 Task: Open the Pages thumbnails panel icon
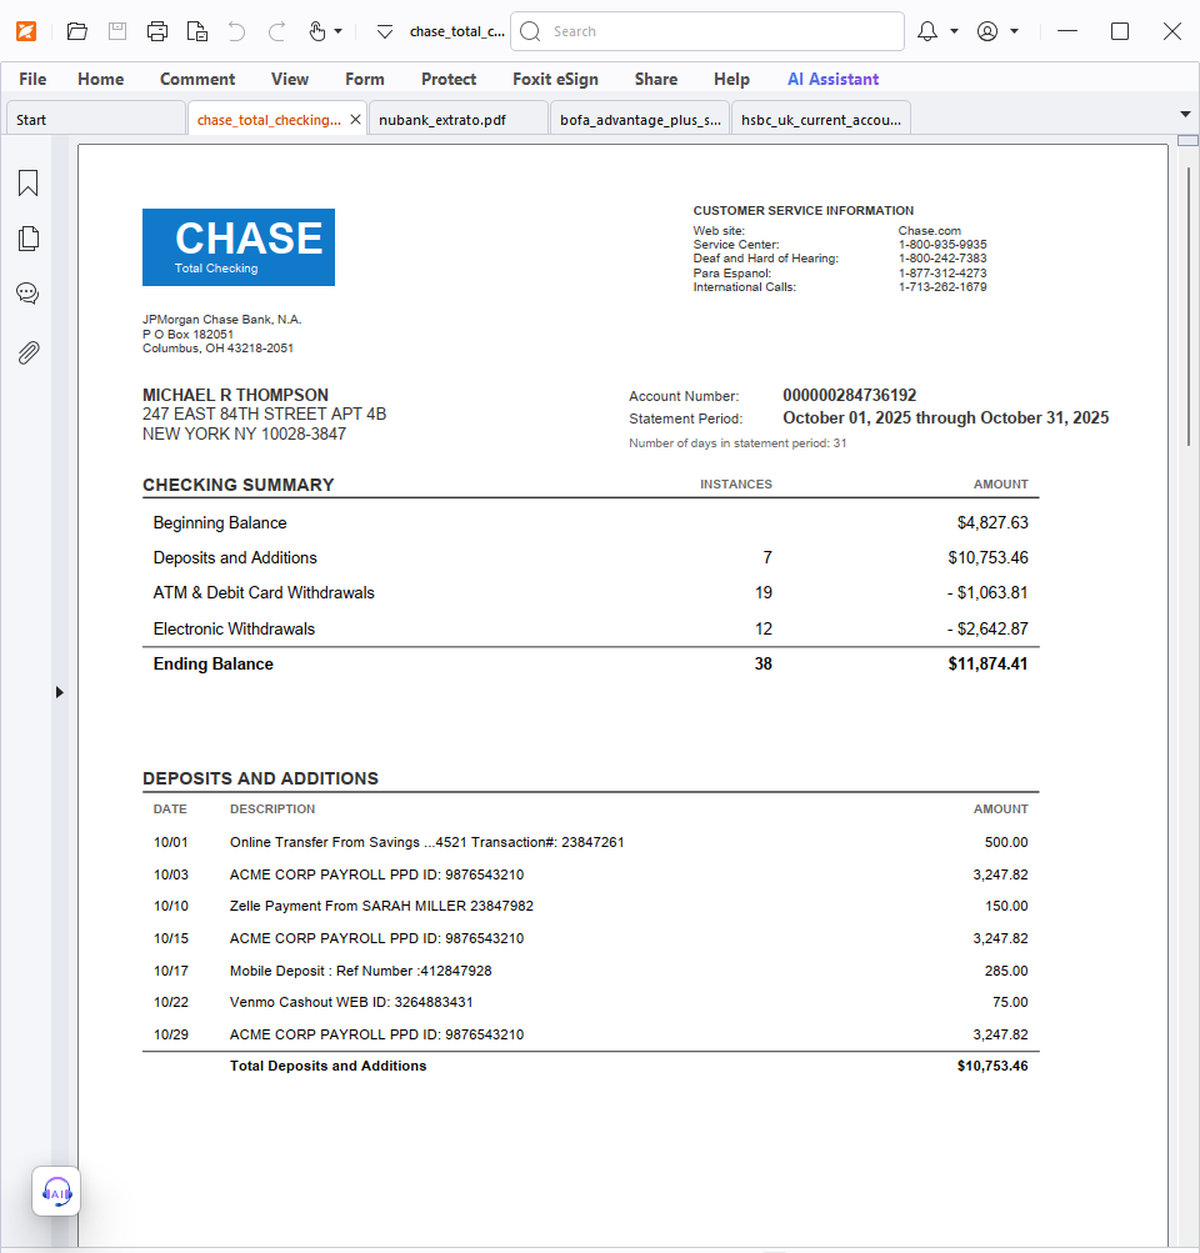(28, 238)
